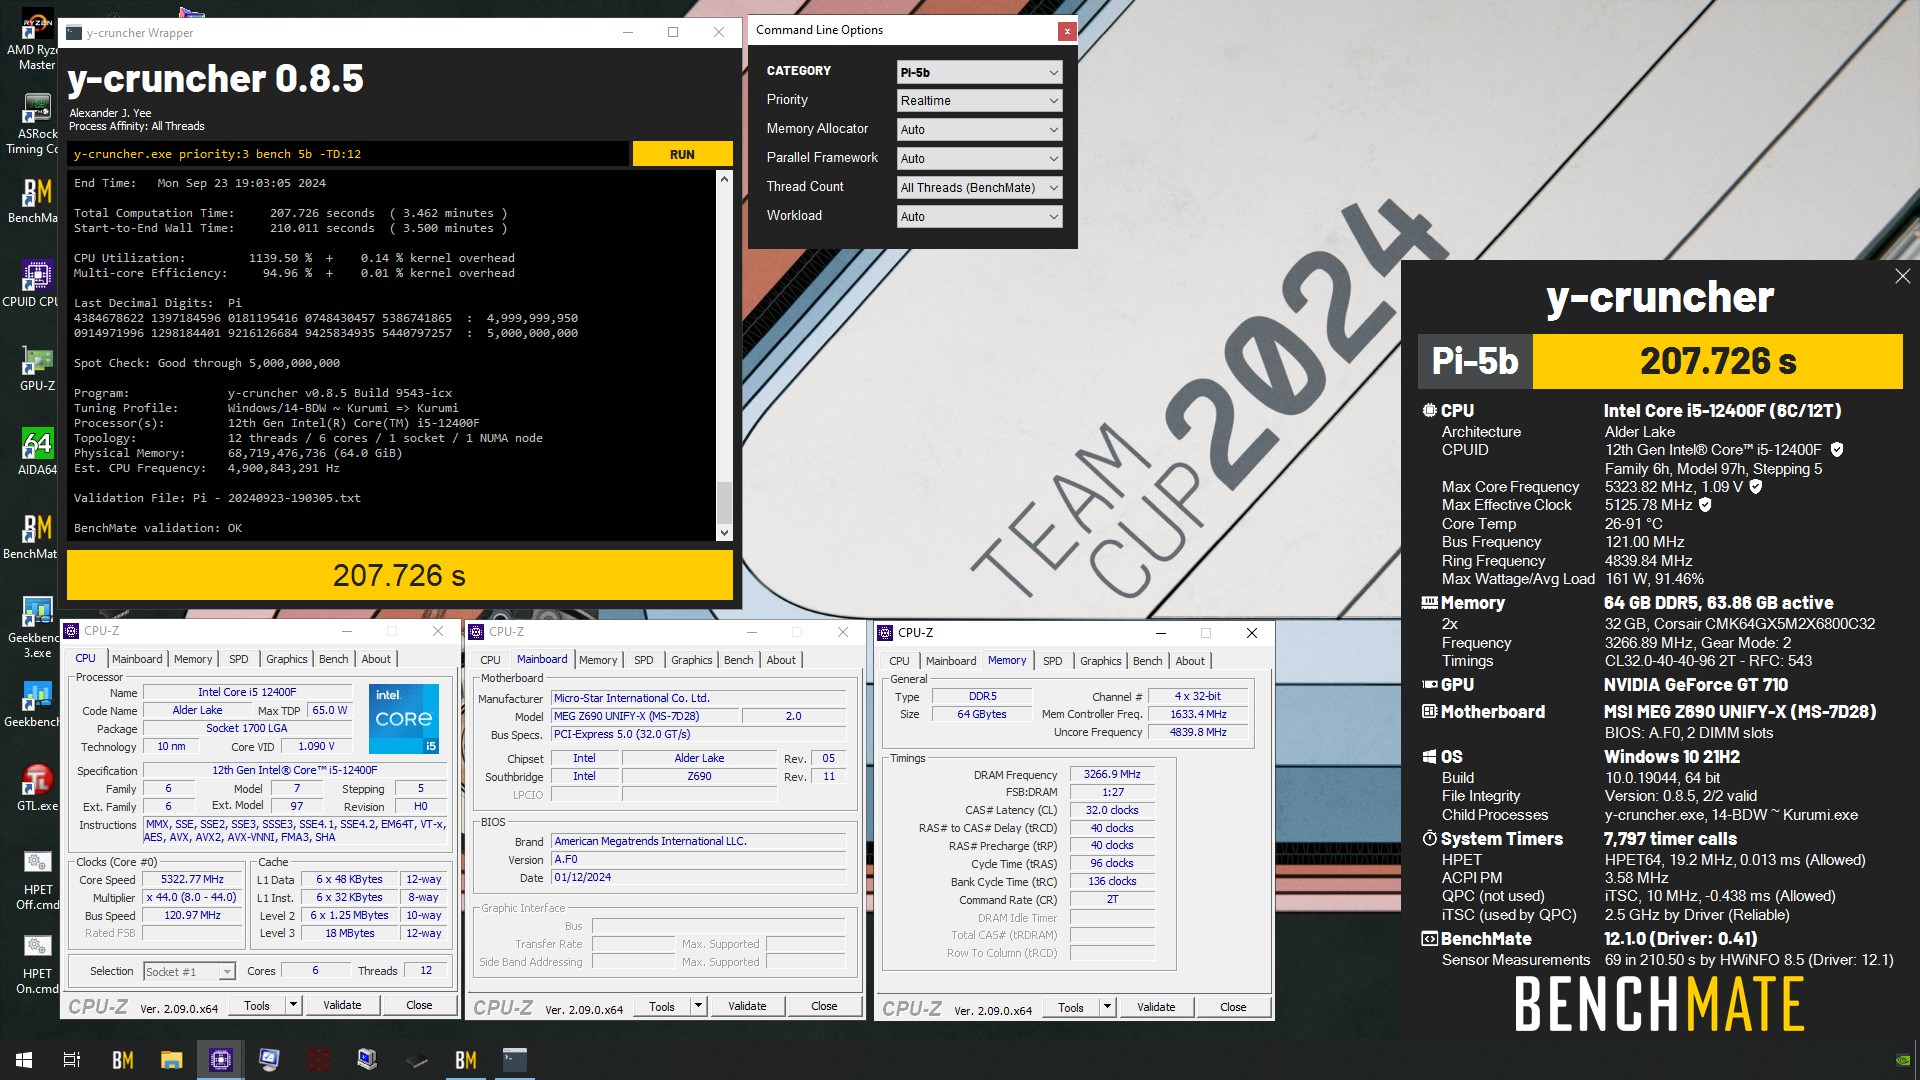Open the Workload dropdown
This screenshot has width=1920, height=1080.
coord(979,217)
